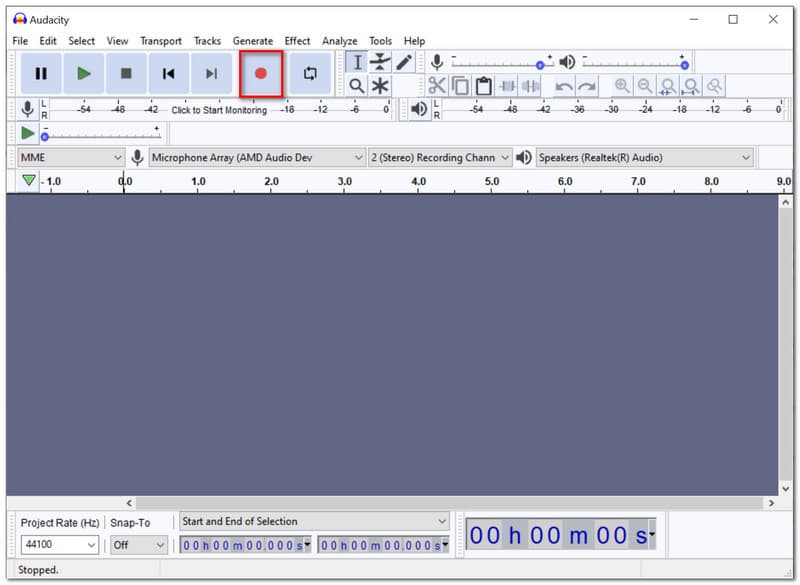This screenshot has width=800, height=585.
Task: Start playback with the green Play button
Action: (x=84, y=74)
